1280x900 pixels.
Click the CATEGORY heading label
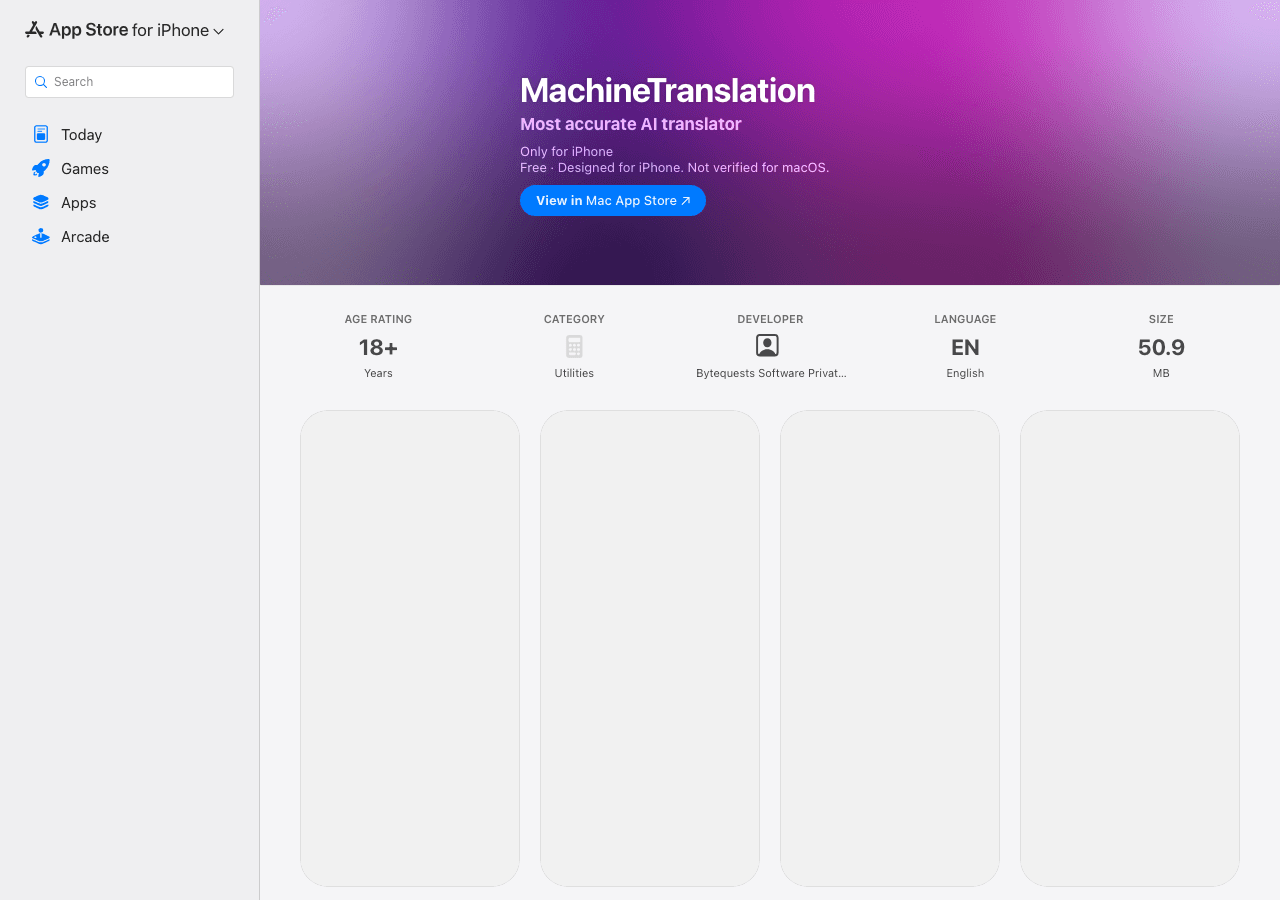tap(574, 319)
